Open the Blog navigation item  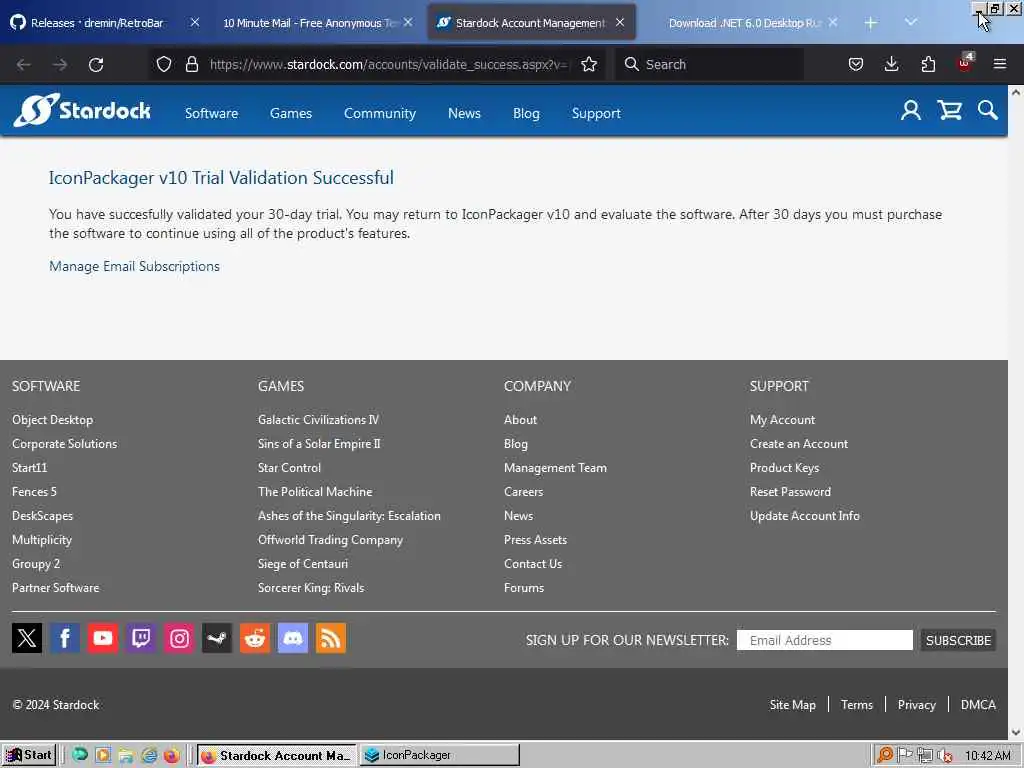tap(526, 113)
